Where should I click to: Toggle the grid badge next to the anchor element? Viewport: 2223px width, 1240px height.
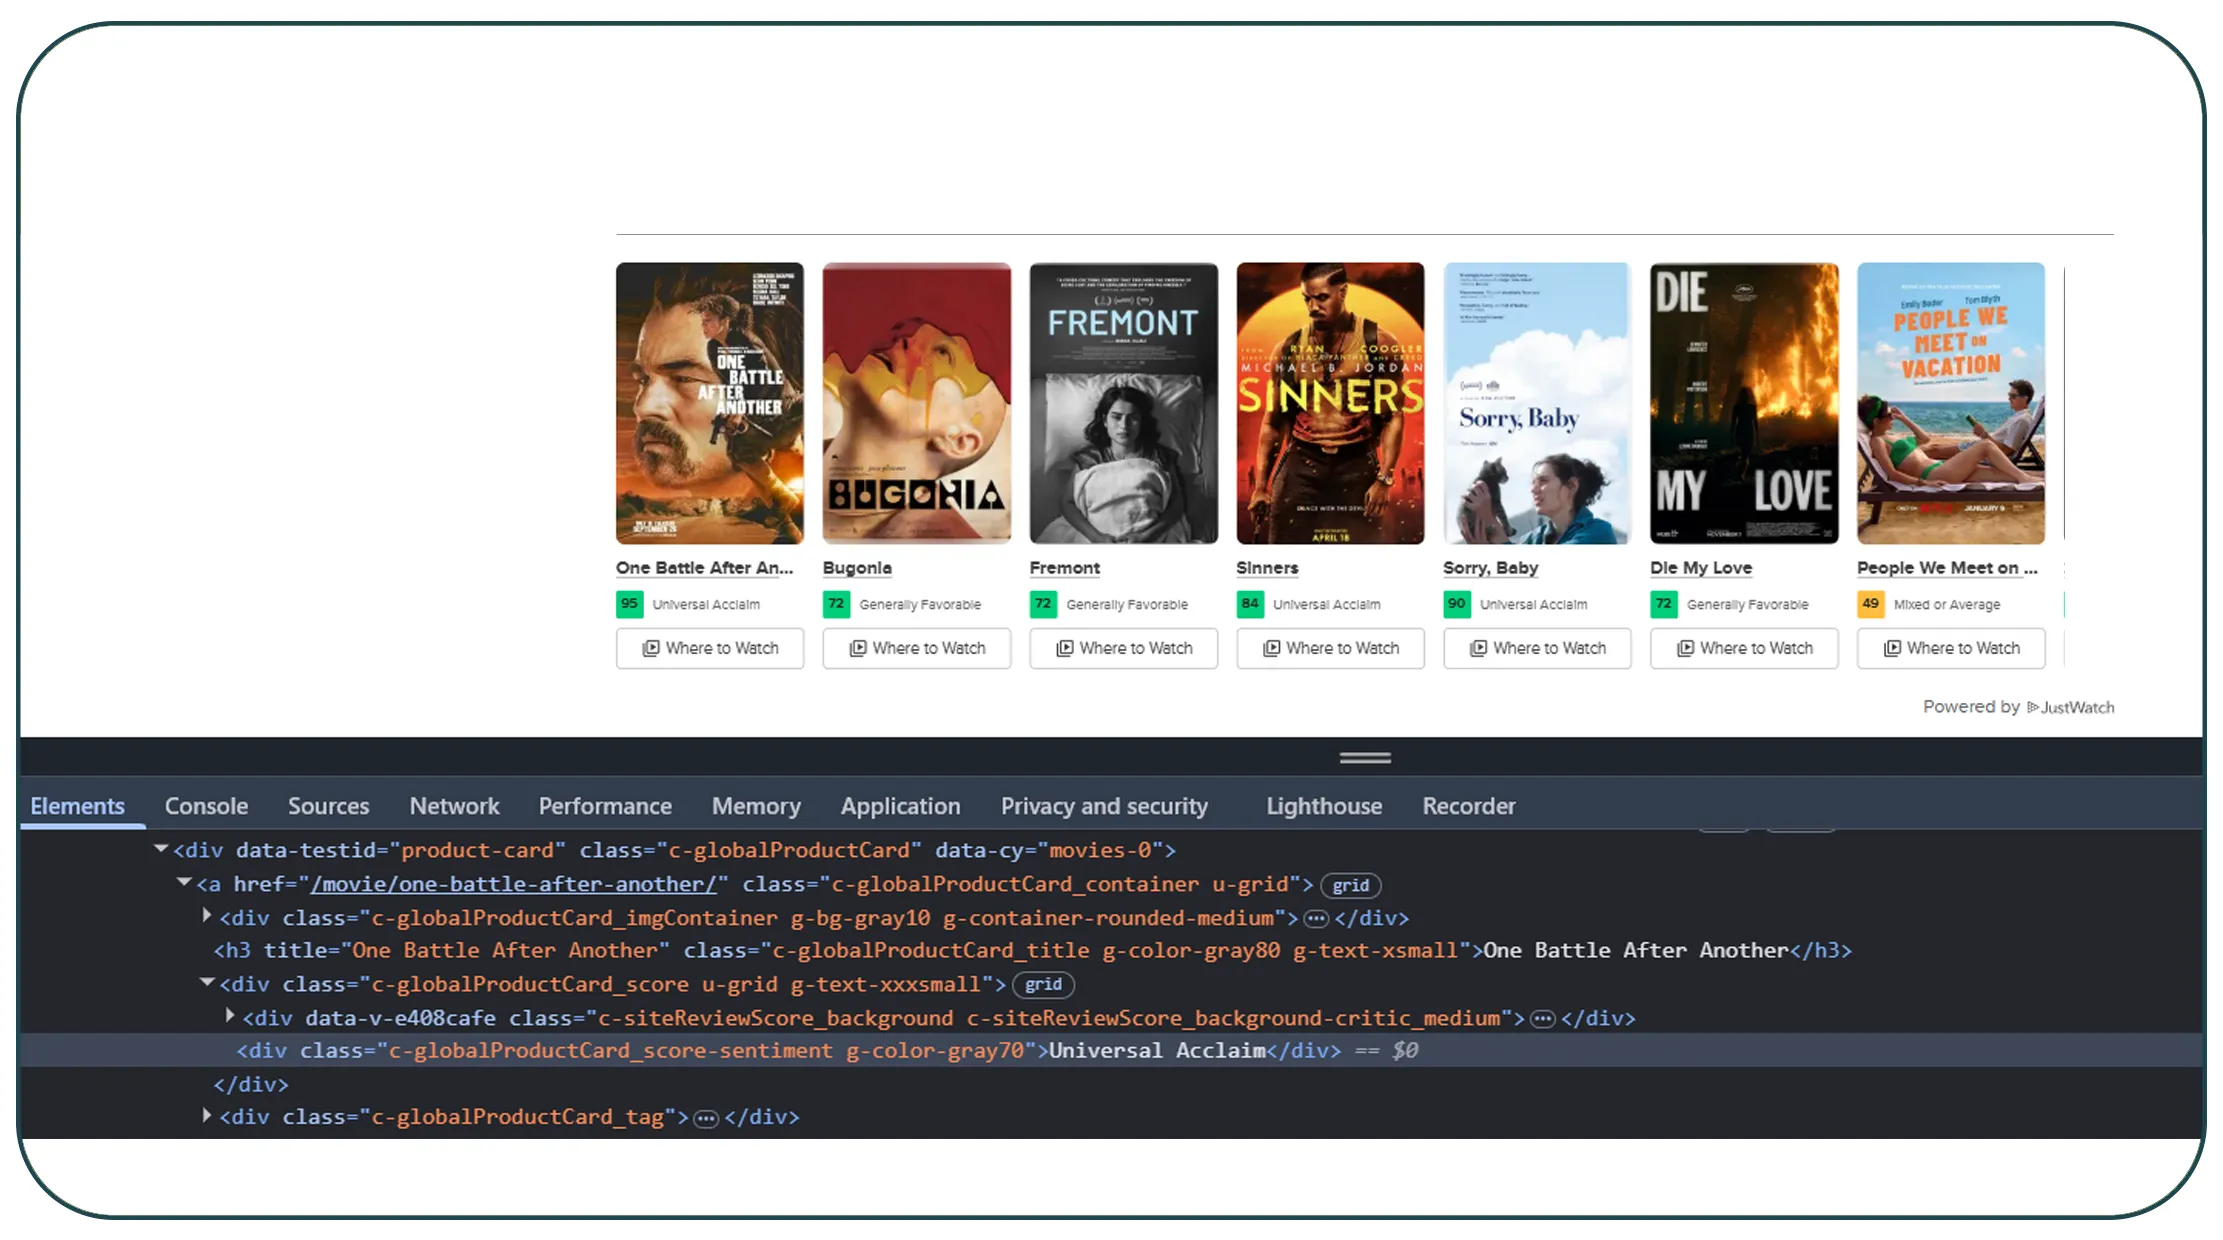(x=1350, y=884)
